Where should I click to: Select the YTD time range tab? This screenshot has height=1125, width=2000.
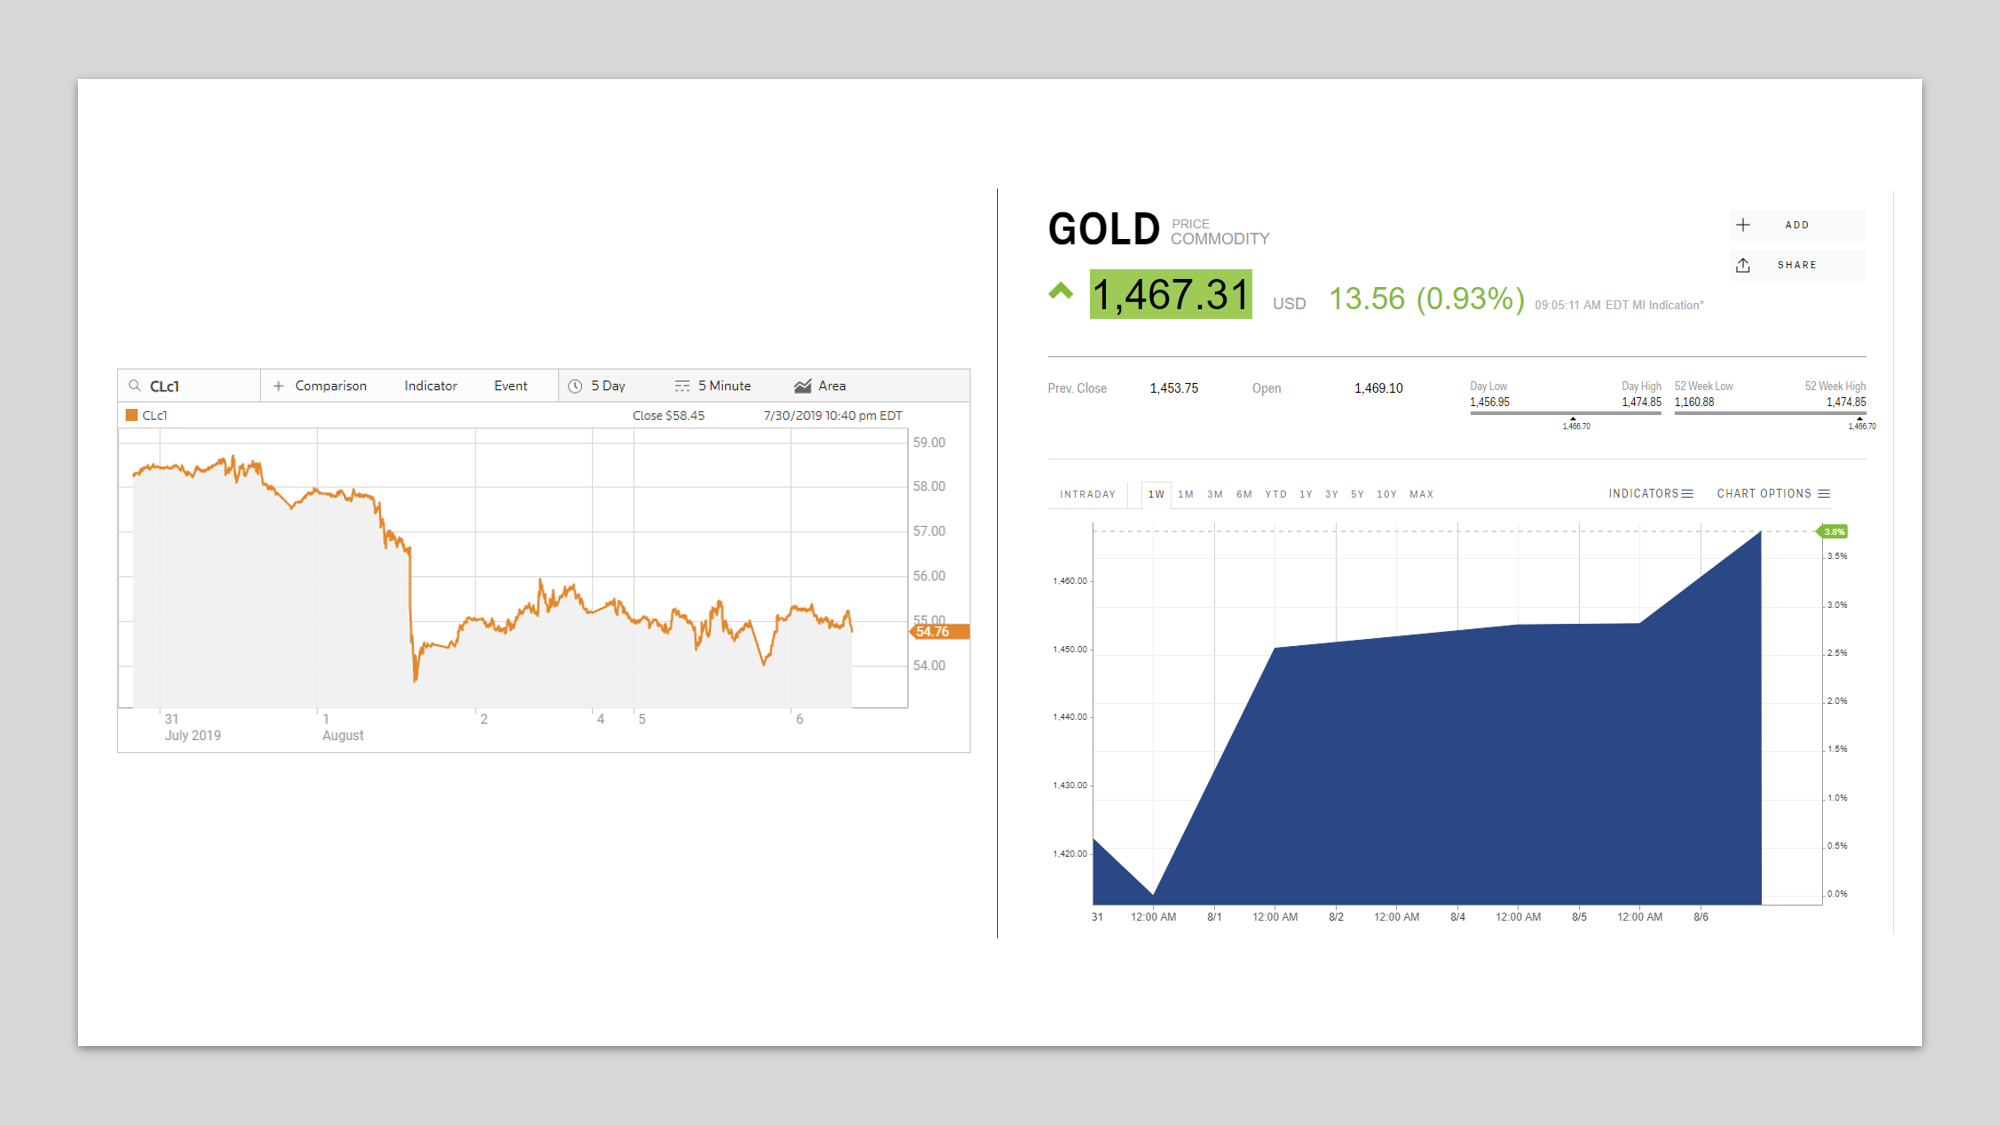pyautogui.click(x=1275, y=494)
